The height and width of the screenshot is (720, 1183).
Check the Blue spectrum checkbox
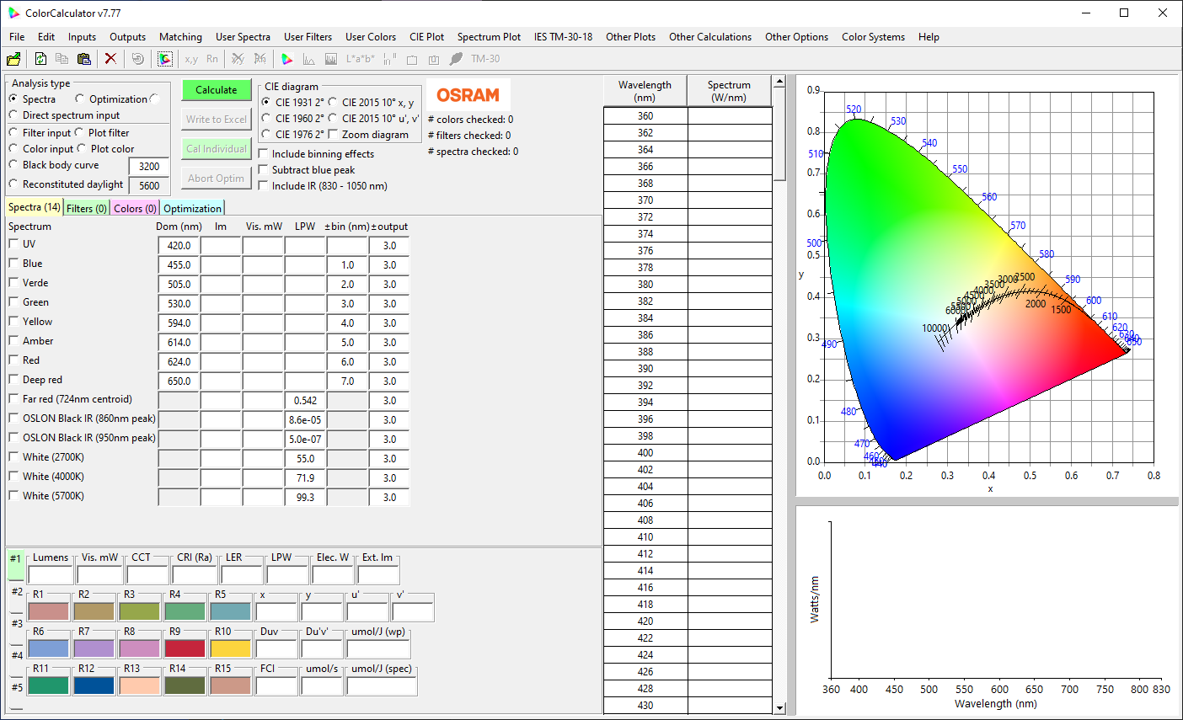pos(14,264)
